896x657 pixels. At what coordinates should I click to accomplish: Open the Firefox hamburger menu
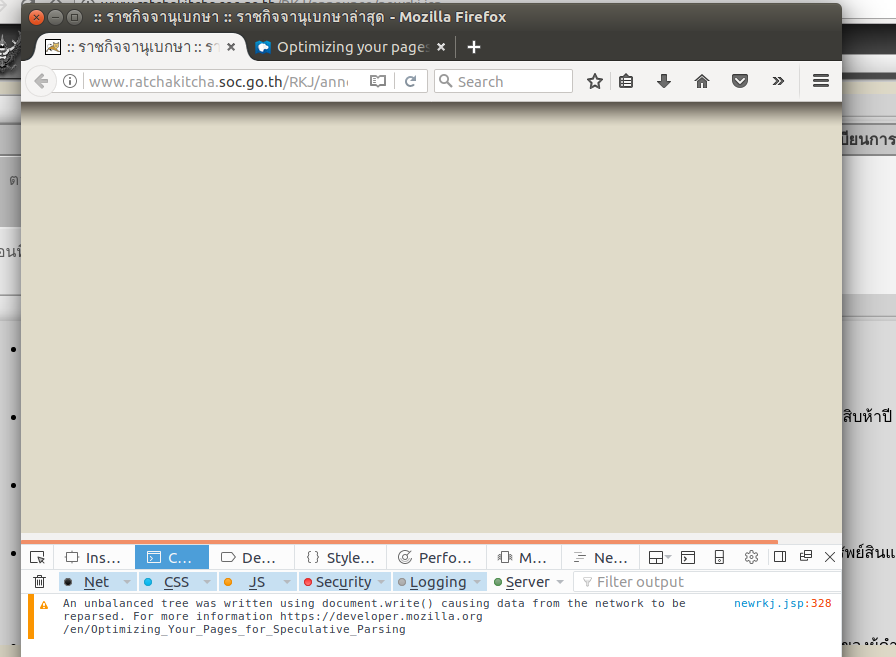pyautogui.click(x=821, y=81)
